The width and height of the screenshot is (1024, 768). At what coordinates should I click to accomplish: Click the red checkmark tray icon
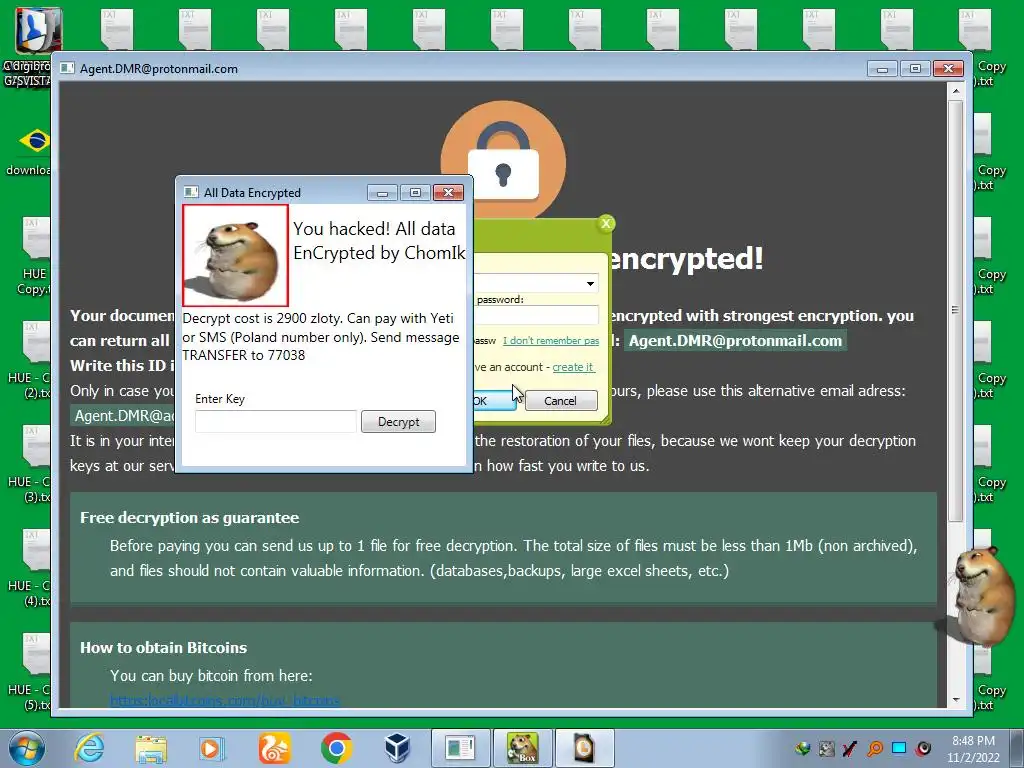850,749
